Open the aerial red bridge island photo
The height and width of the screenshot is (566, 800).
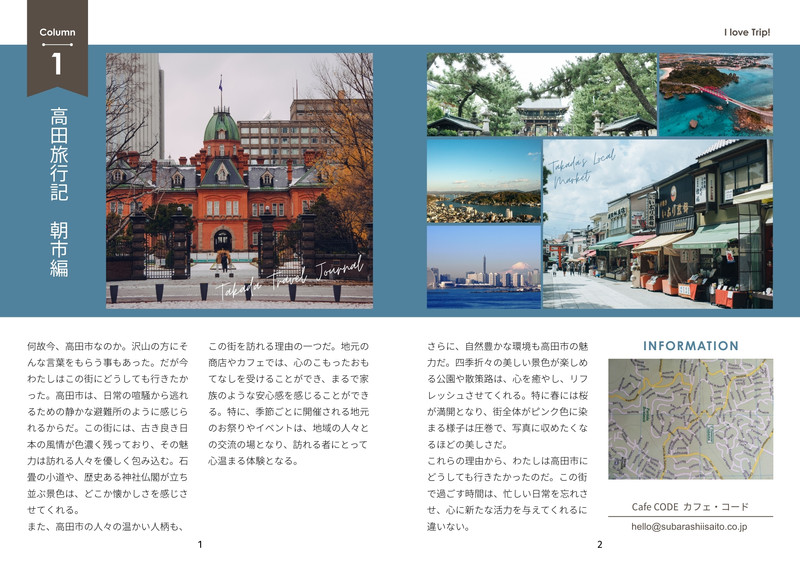click(716, 94)
